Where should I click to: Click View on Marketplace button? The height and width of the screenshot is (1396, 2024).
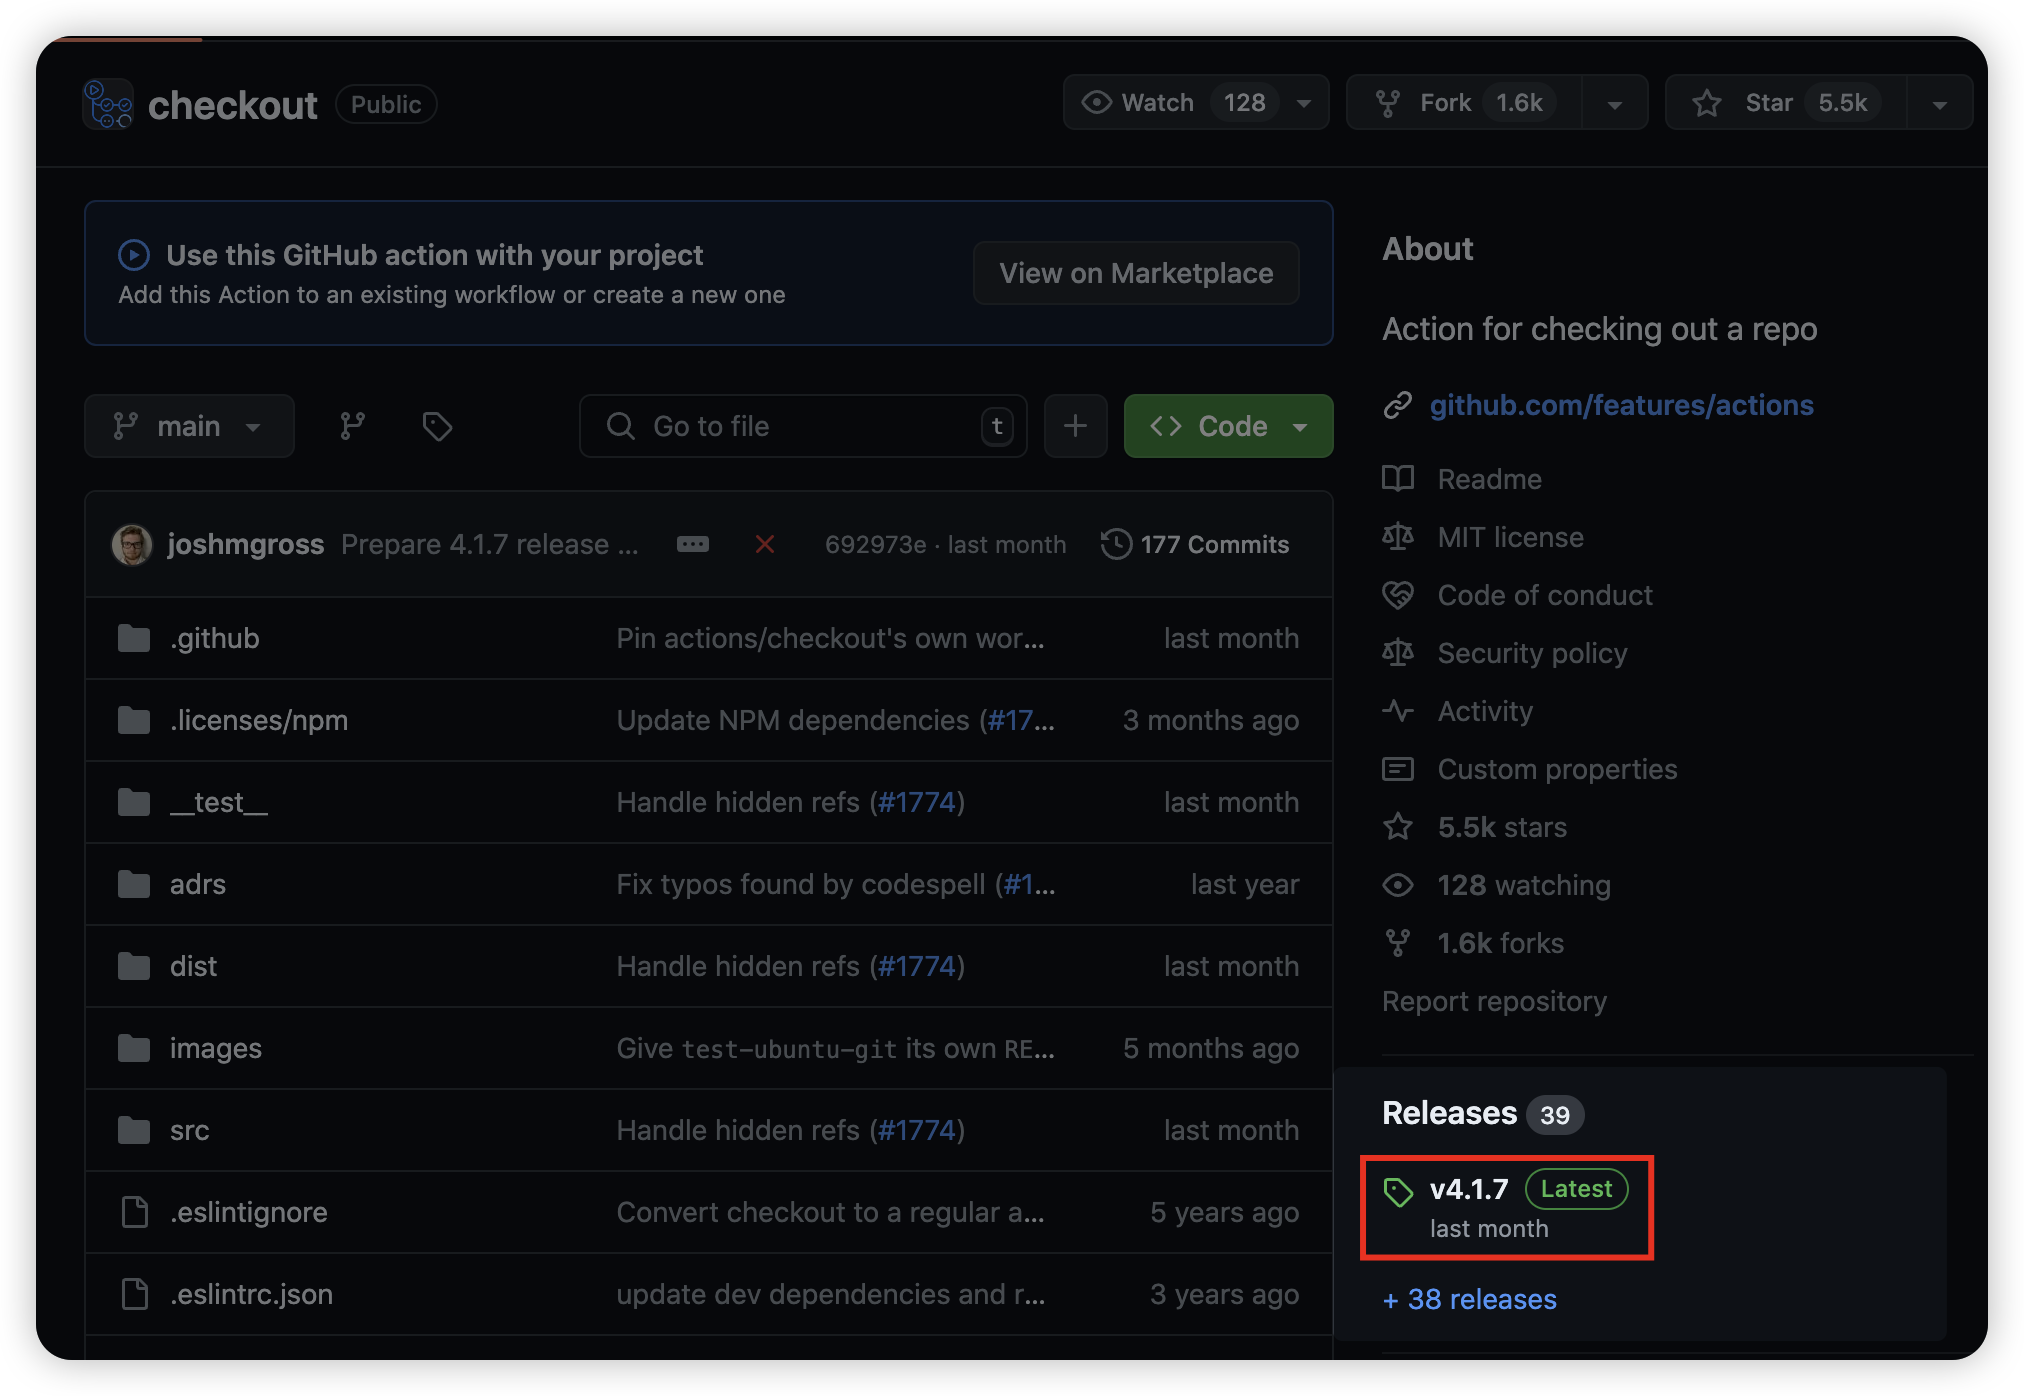1136,273
